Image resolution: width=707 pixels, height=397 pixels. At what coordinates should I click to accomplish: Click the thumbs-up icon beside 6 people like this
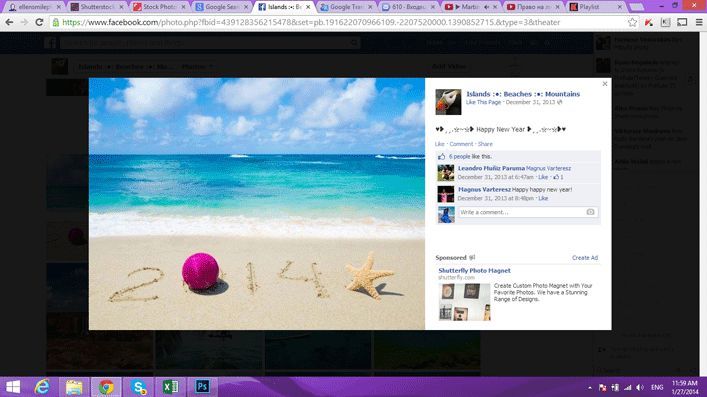pos(441,157)
